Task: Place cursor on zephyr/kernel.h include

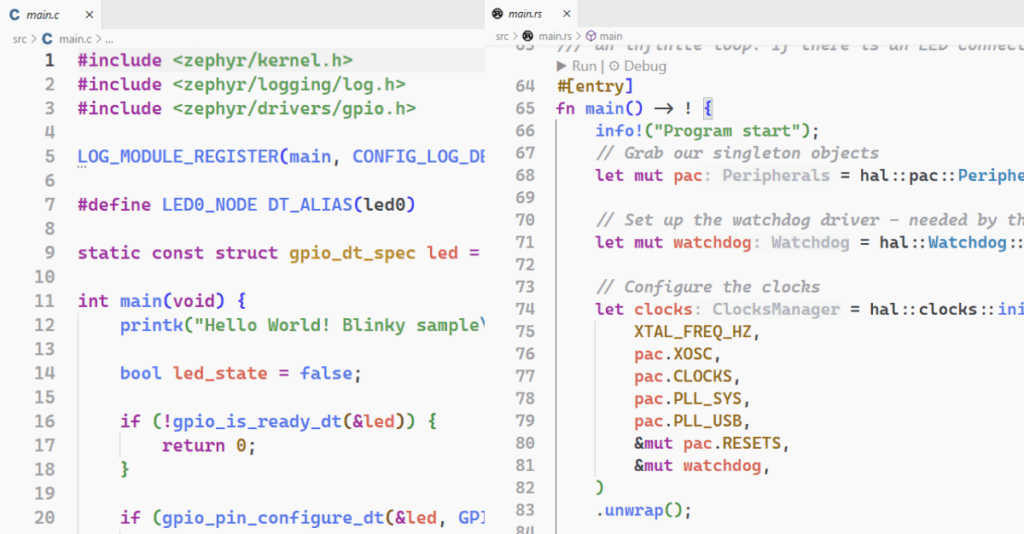Action: pyautogui.click(x=262, y=61)
